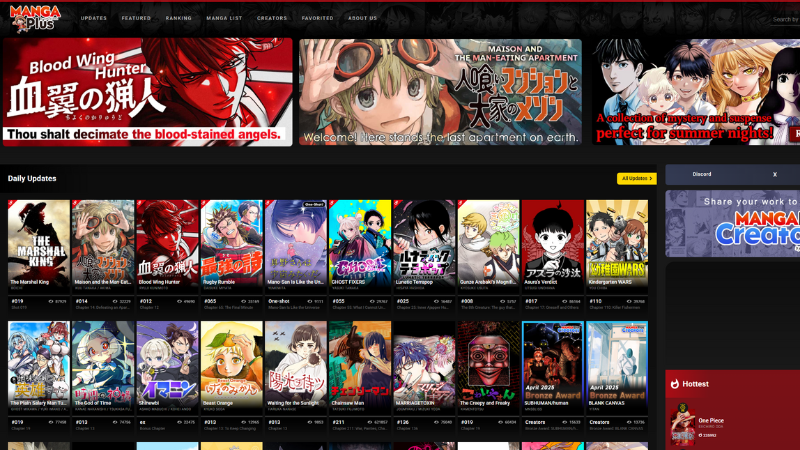Open the Rugby Rumble cover

(232, 246)
